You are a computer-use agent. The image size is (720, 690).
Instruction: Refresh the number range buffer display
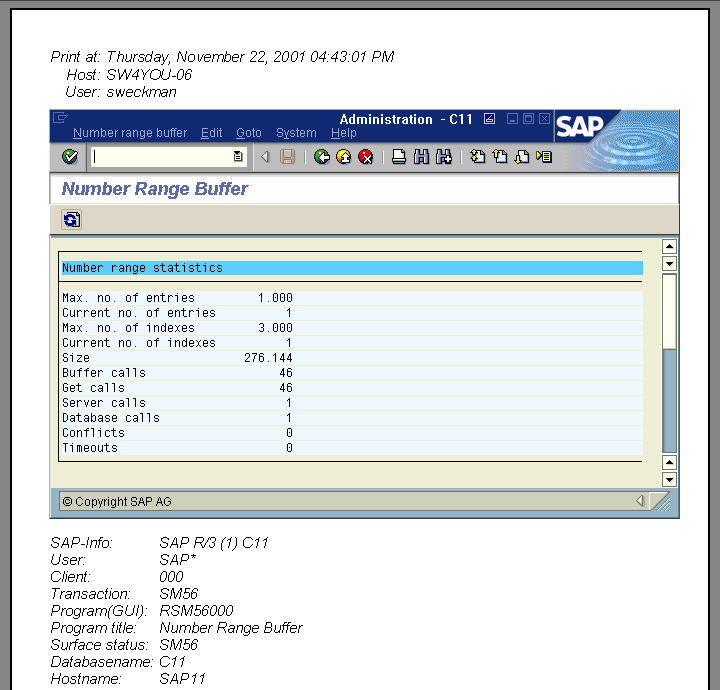point(71,219)
